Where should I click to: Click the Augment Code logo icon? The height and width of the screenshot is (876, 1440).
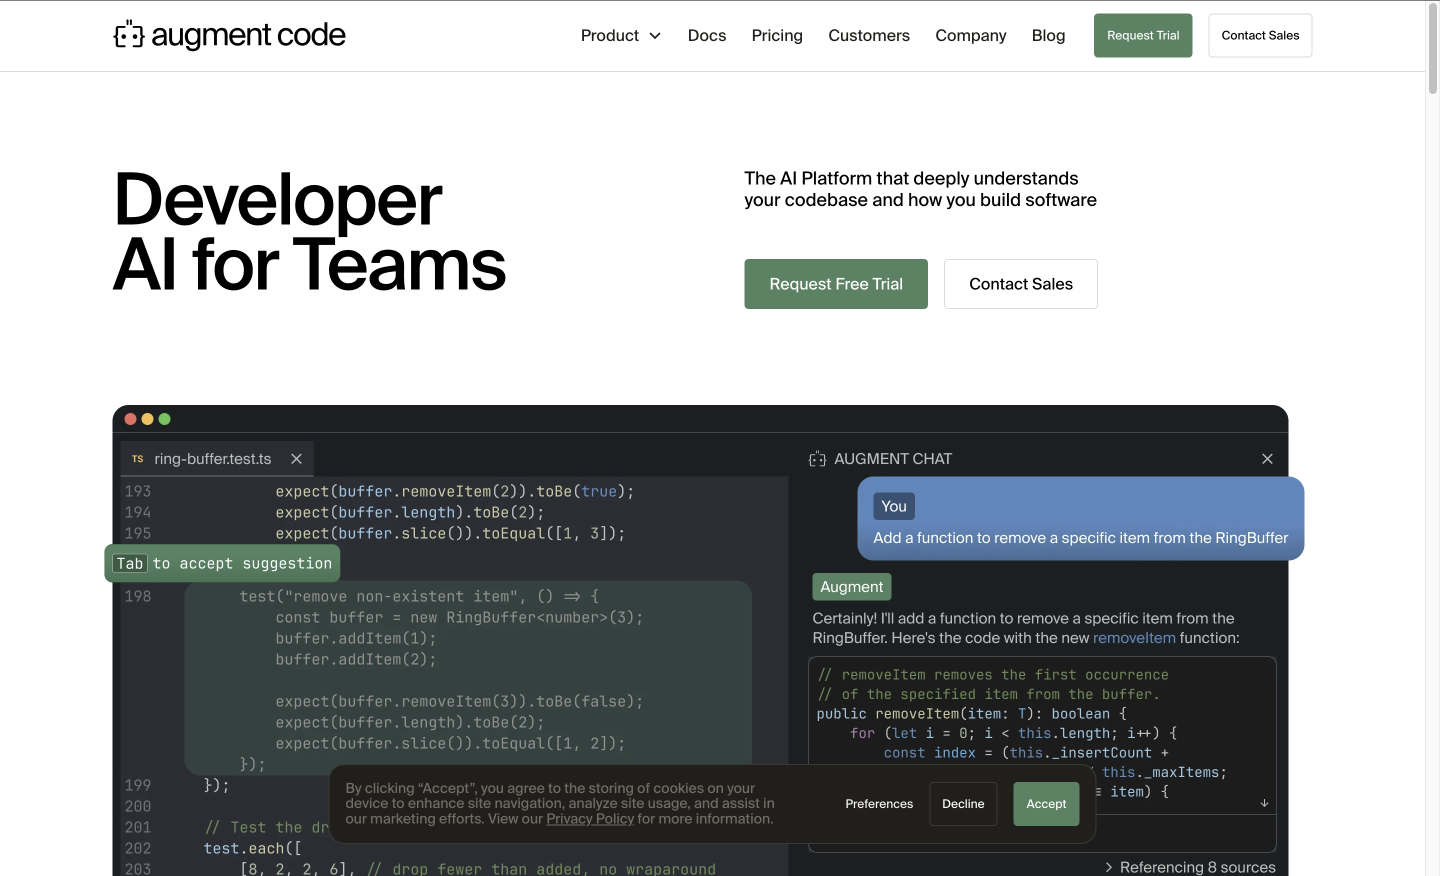tap(129, 35)
